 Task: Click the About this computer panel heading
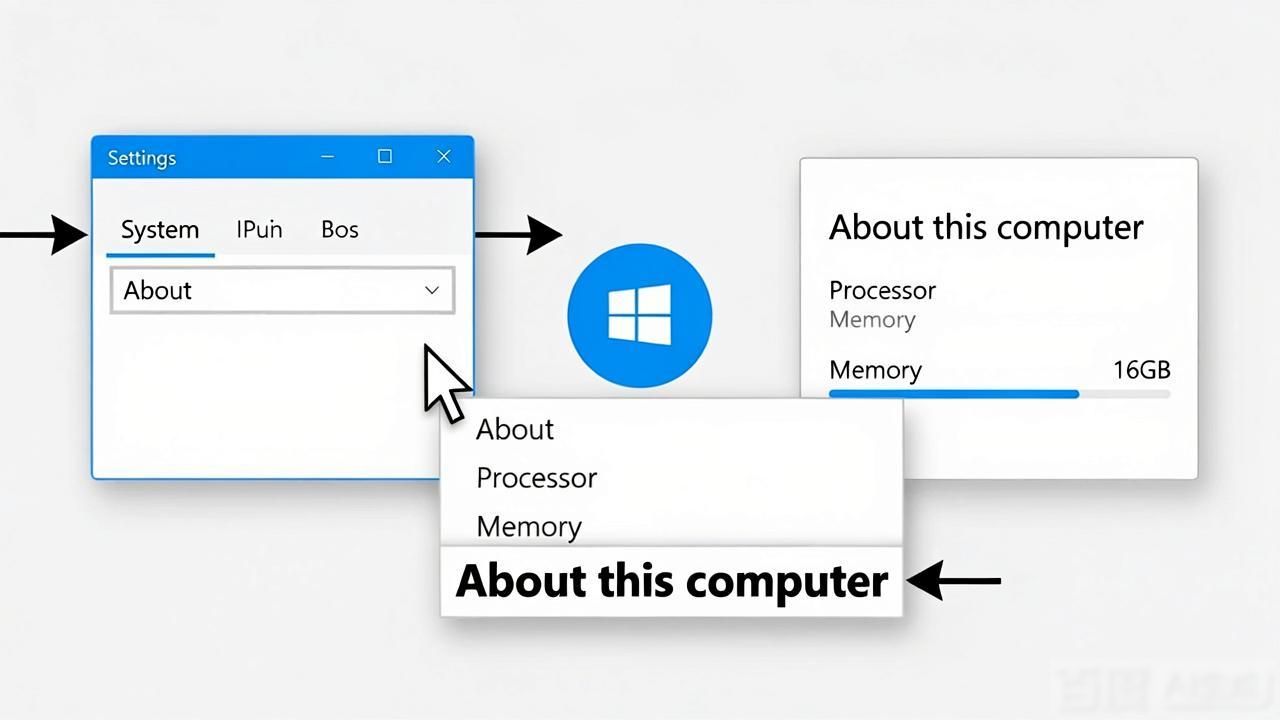(x=986, y=227)
